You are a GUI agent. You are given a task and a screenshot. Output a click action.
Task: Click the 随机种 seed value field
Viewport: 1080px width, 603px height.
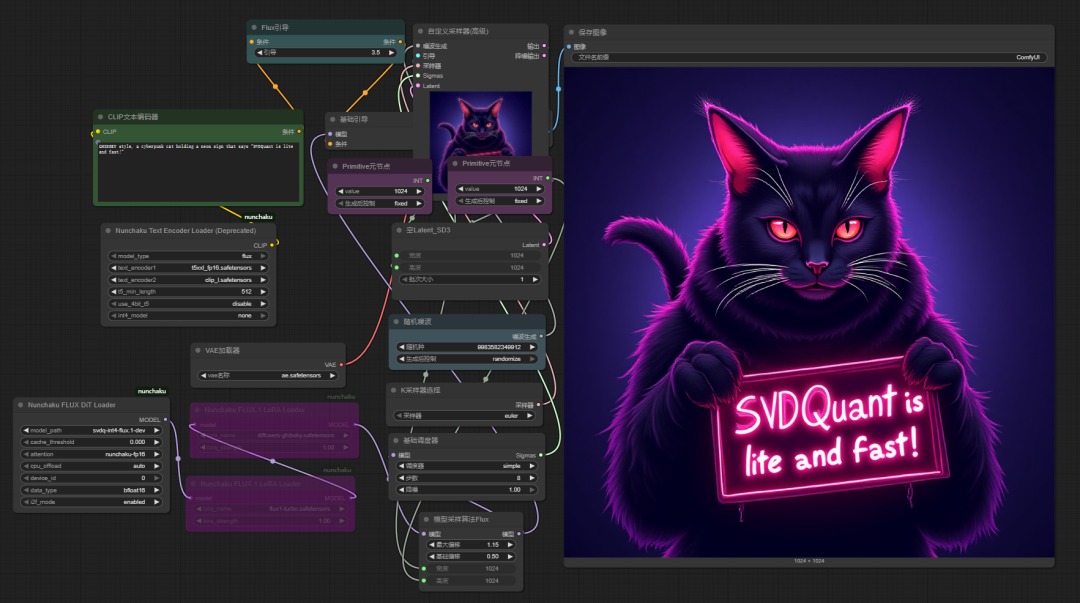pos(468,347)
